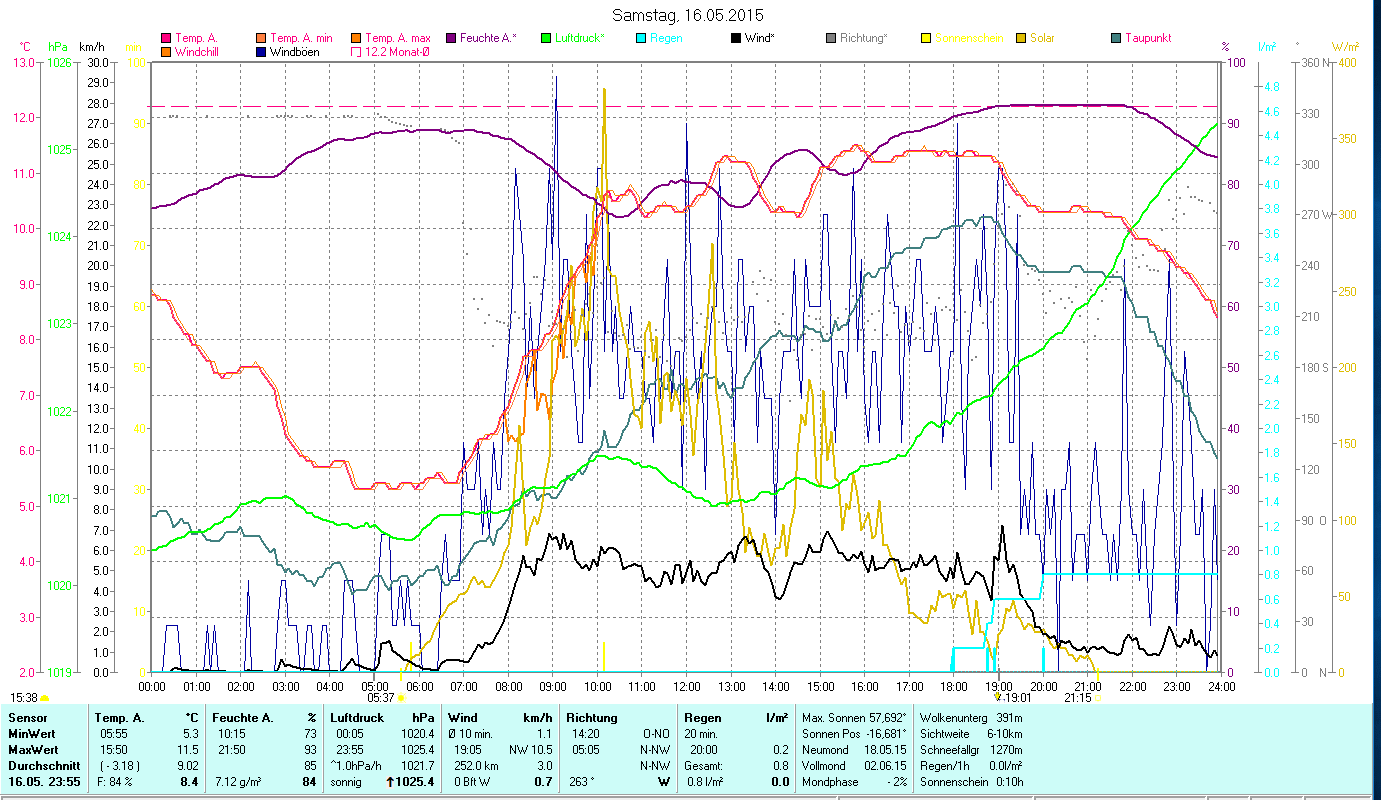1381x800 pixels.
Task: Click the sunset marker icon beside 19:01
Action: click(x=998, y=698)
